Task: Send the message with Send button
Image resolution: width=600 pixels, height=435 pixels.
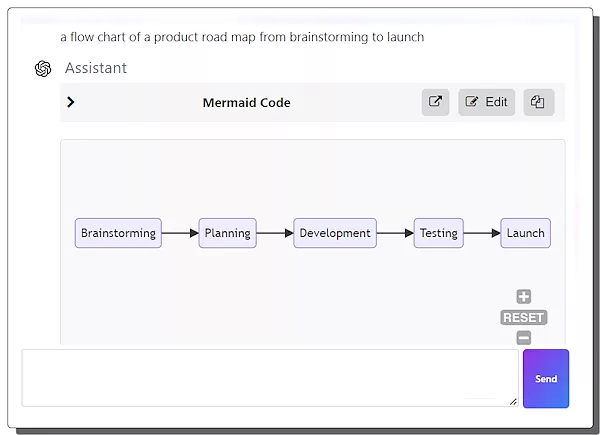Action: point(546,379)
